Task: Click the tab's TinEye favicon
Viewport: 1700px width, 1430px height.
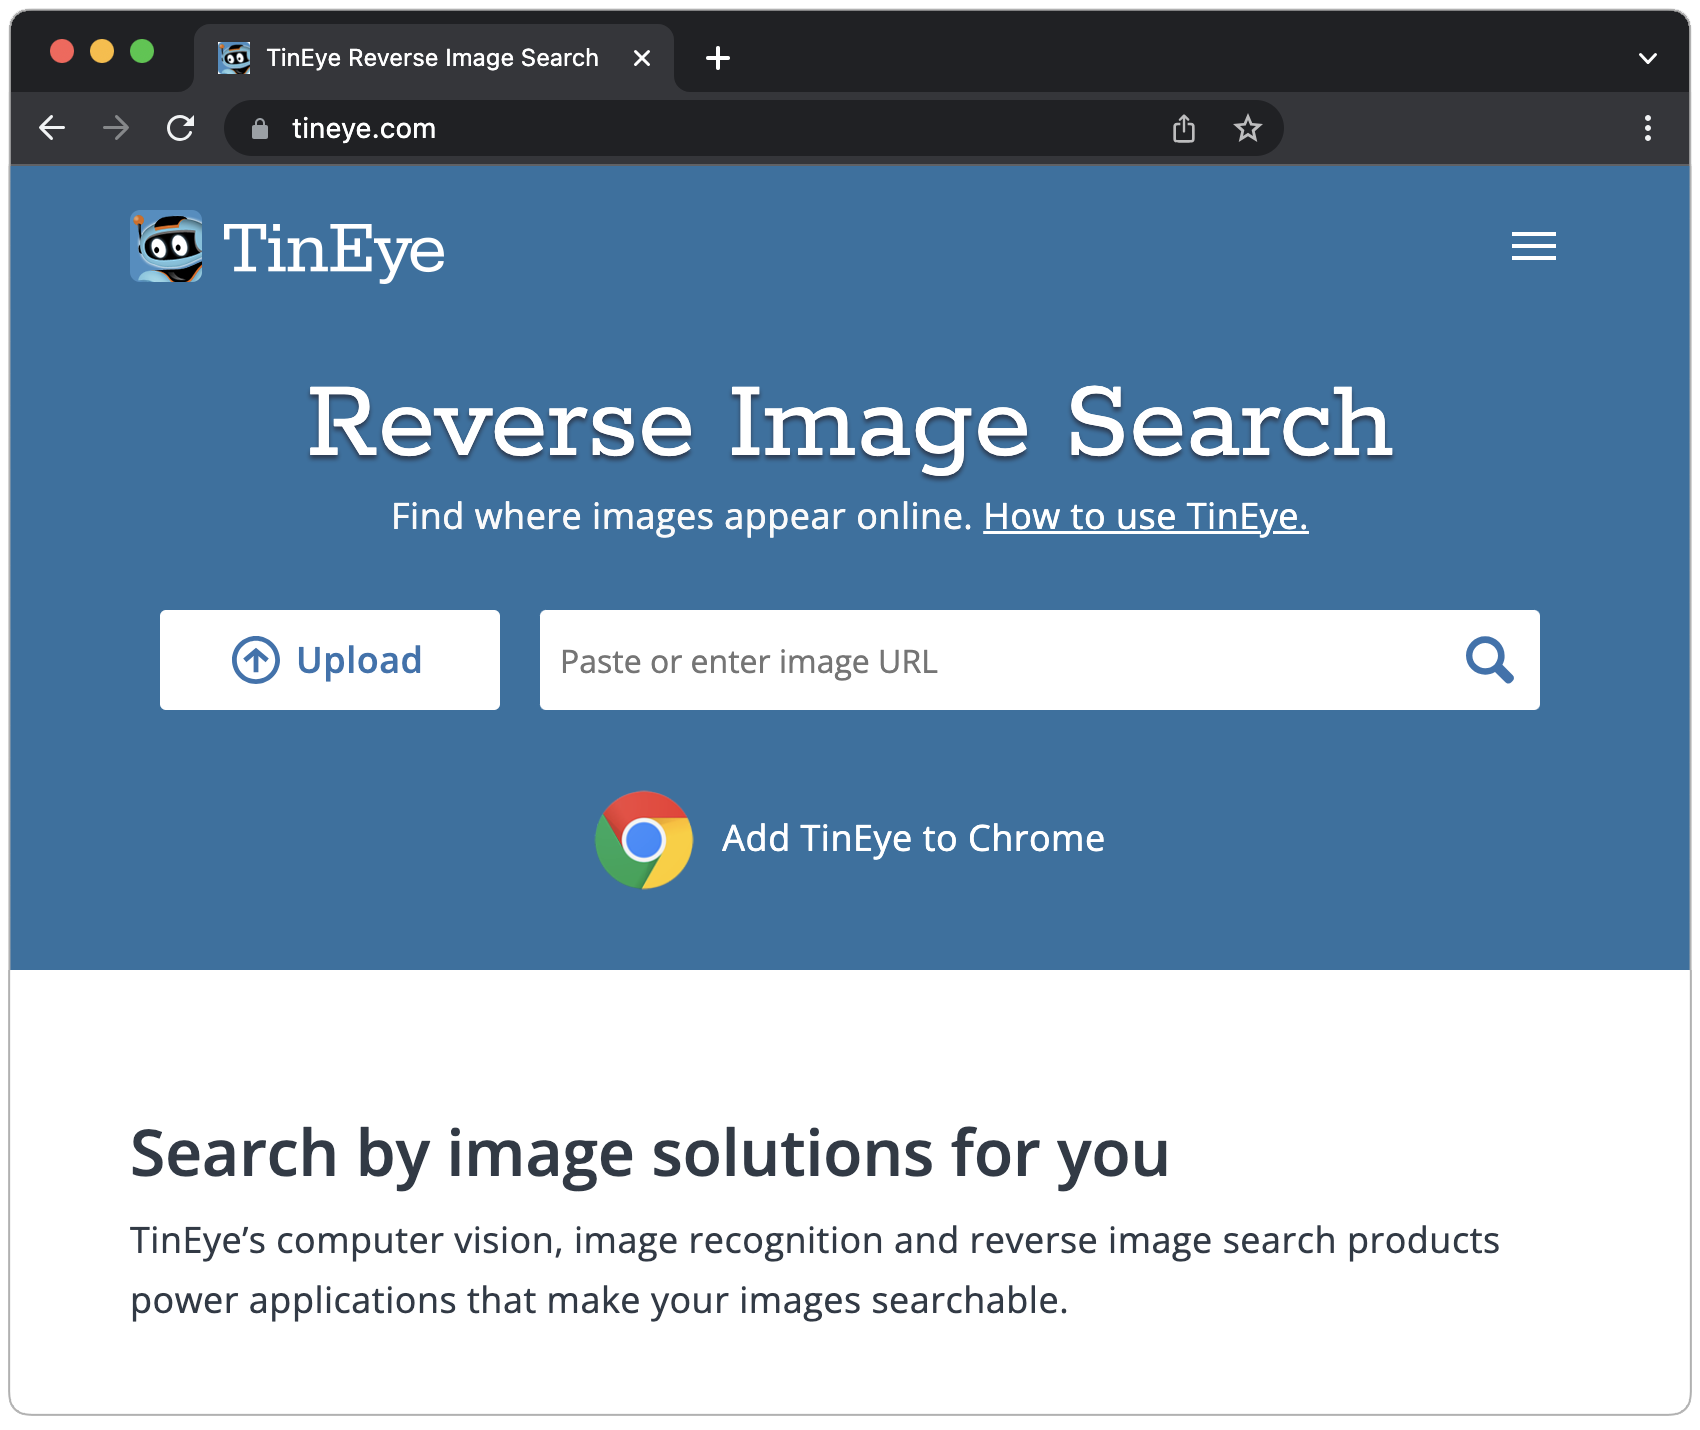Action: pyautogui.click(x=234, y=58)
